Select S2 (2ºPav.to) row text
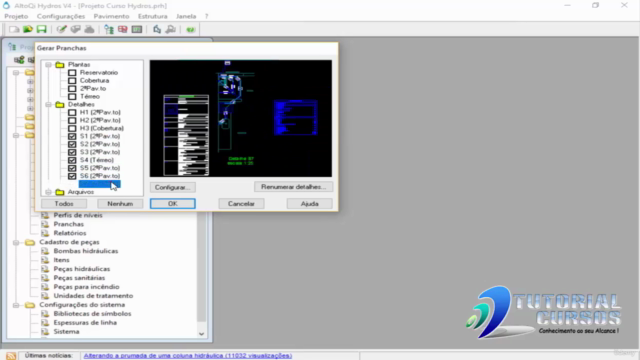Screen dimensions: 640x360 (100, 144)
